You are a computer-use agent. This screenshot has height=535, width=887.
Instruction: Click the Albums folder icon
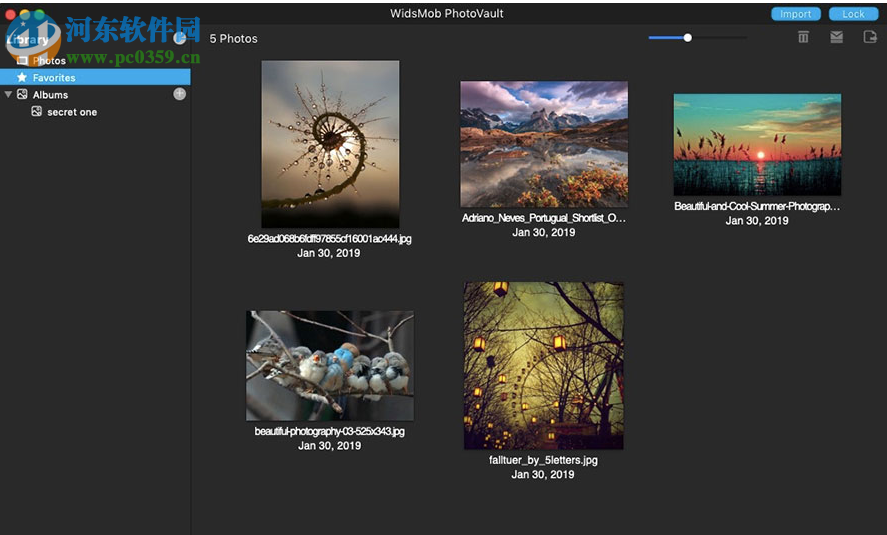22,94
